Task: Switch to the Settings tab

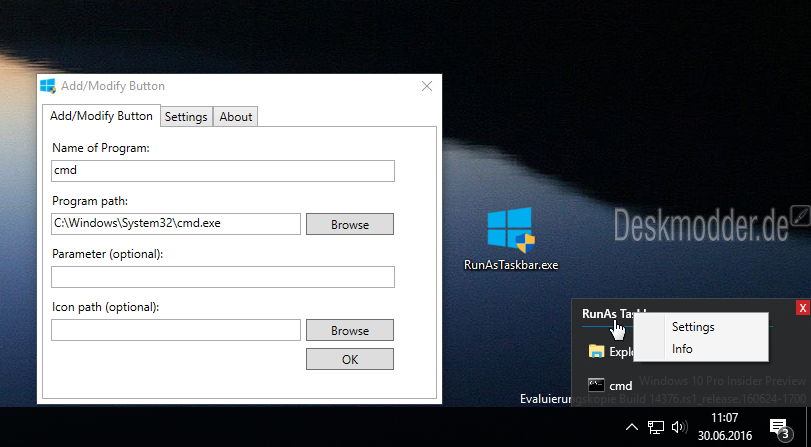Action: tap(186, 117)
